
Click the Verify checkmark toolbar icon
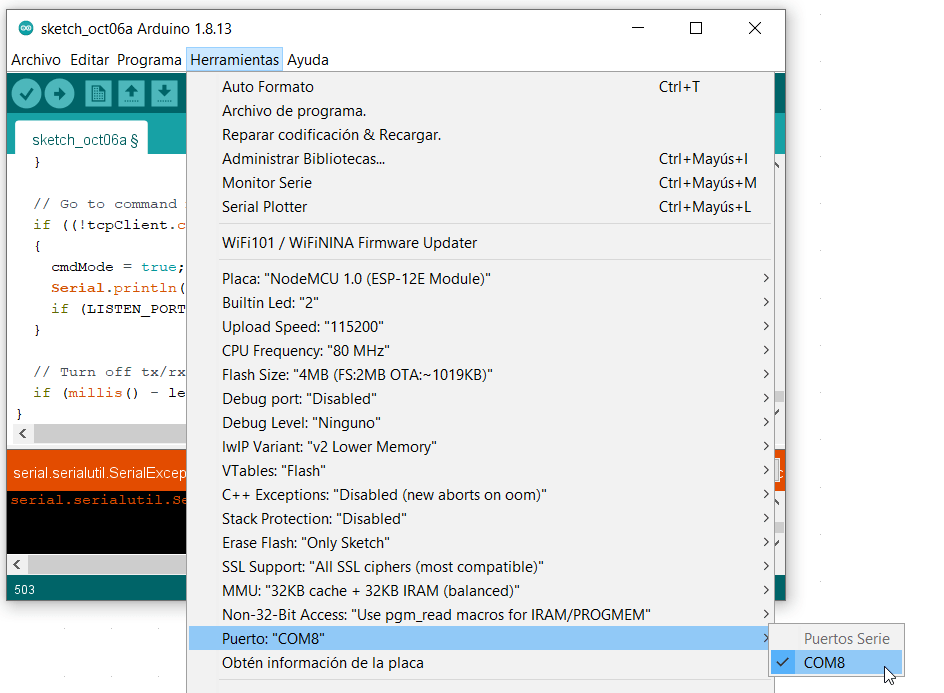27,94
